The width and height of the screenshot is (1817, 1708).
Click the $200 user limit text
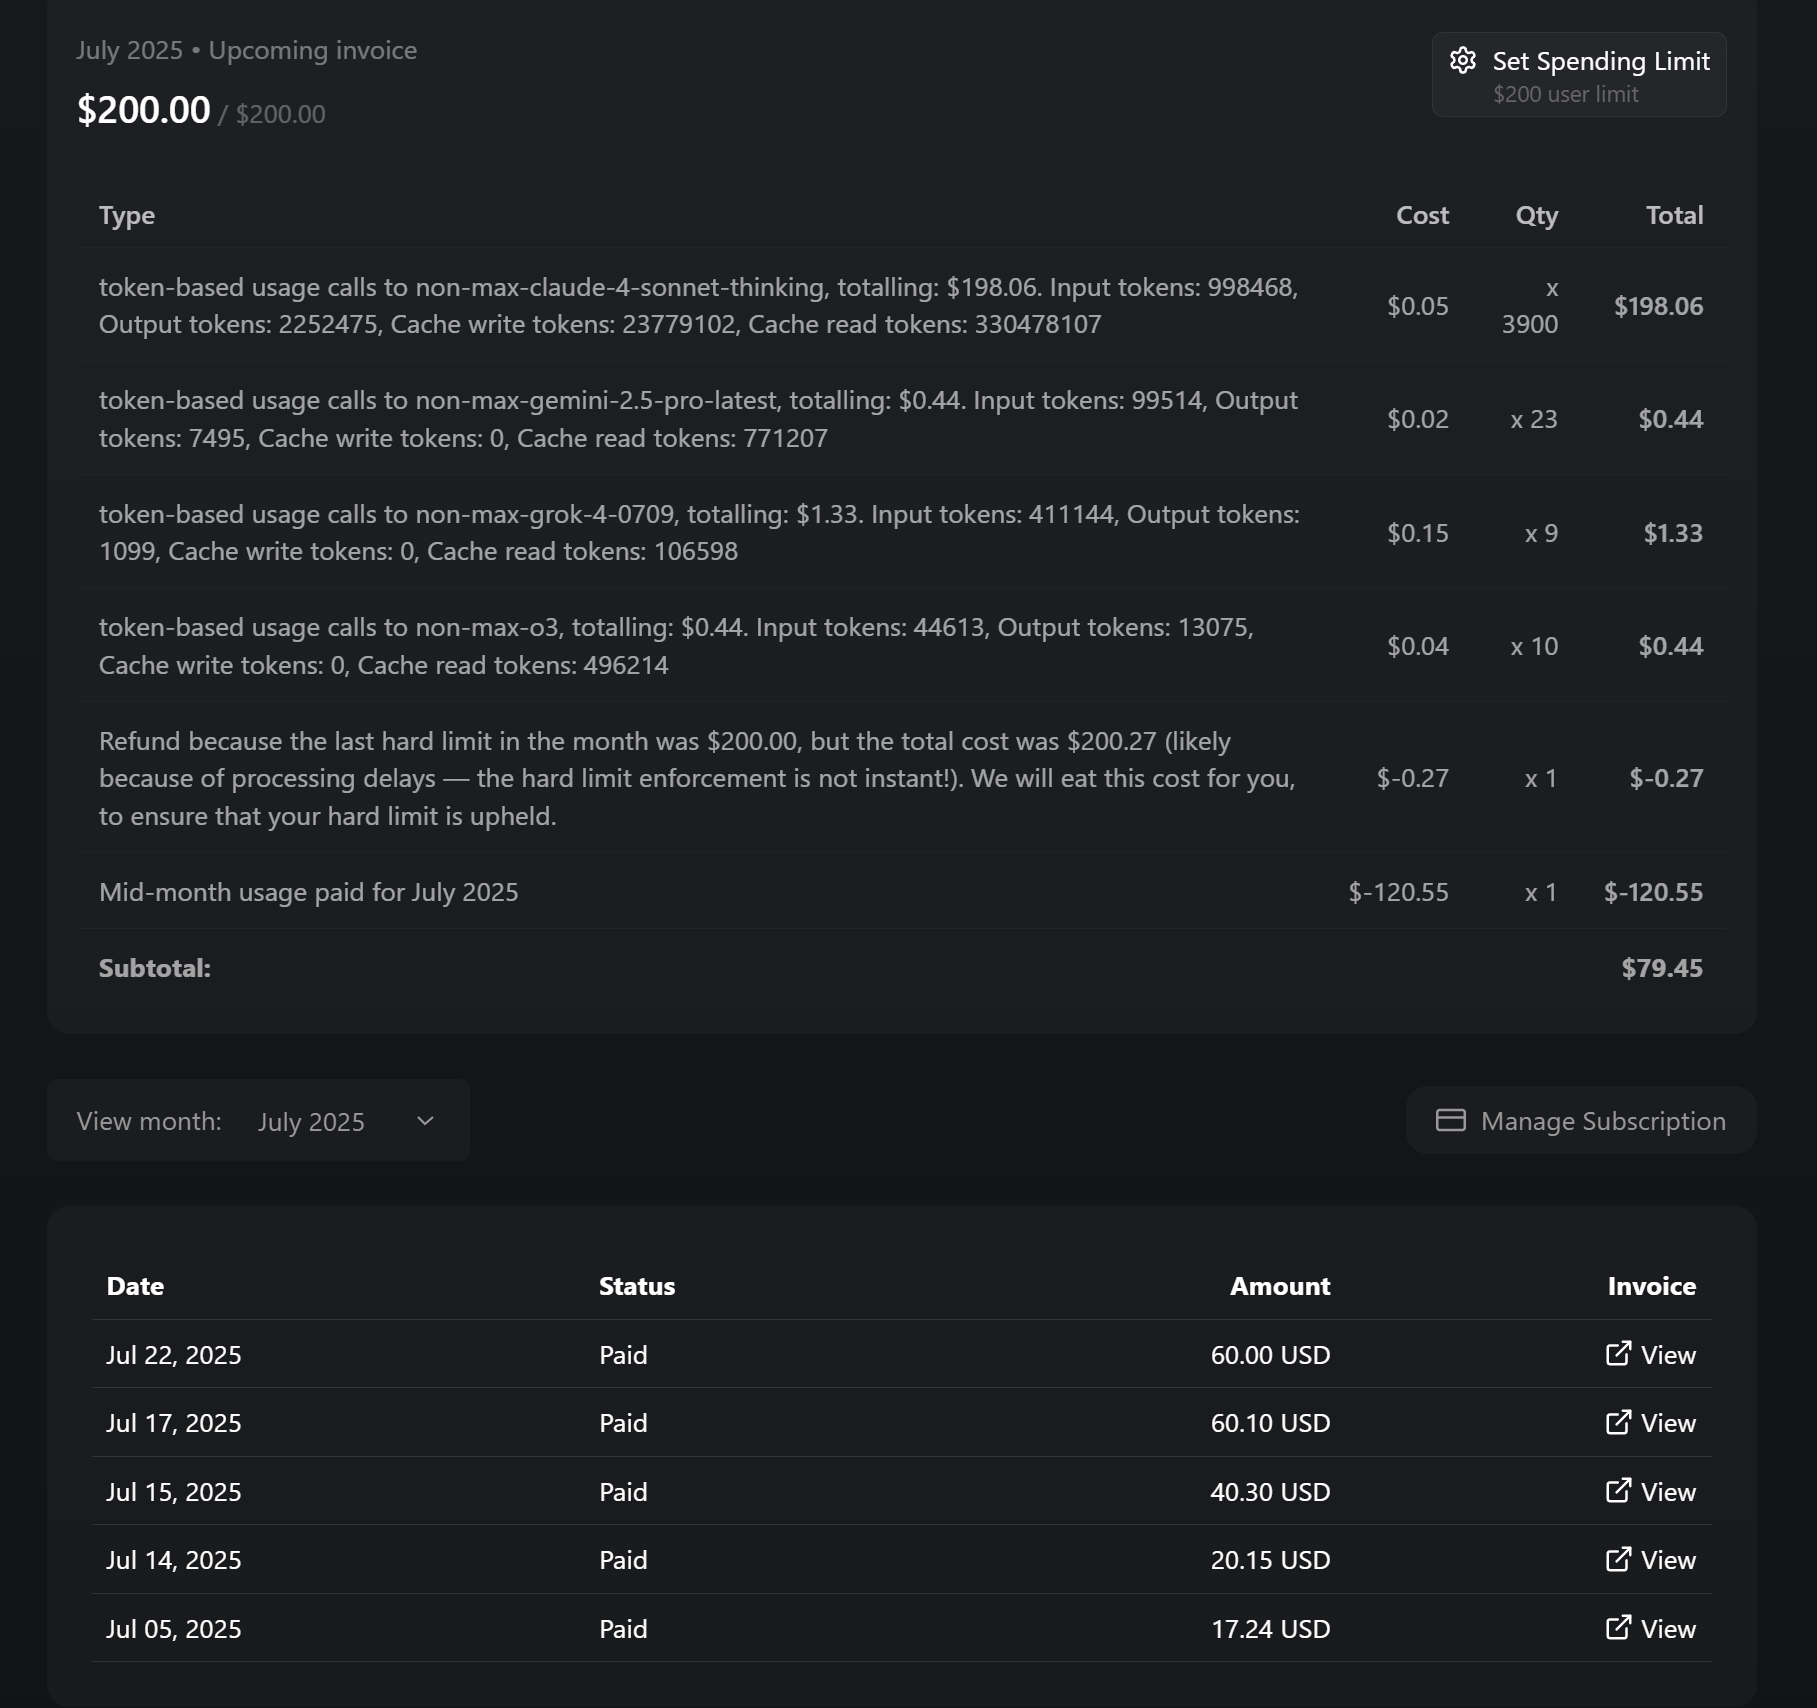pyautogui.click(x=1565, y=94)
